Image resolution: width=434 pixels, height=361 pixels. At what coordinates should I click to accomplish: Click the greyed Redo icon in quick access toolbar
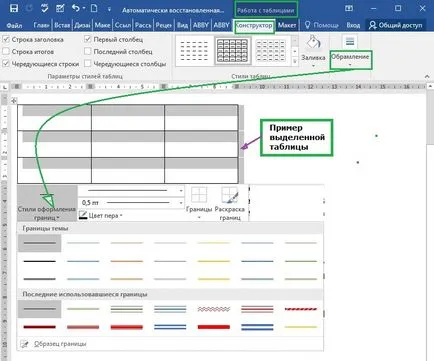point(29,8)
